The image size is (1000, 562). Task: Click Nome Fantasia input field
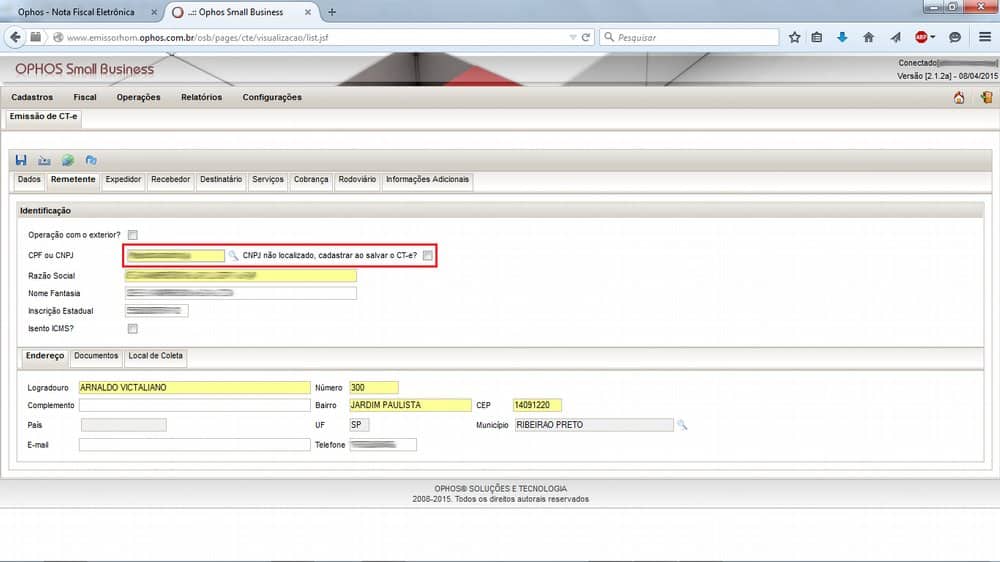[x=241, y=293]
